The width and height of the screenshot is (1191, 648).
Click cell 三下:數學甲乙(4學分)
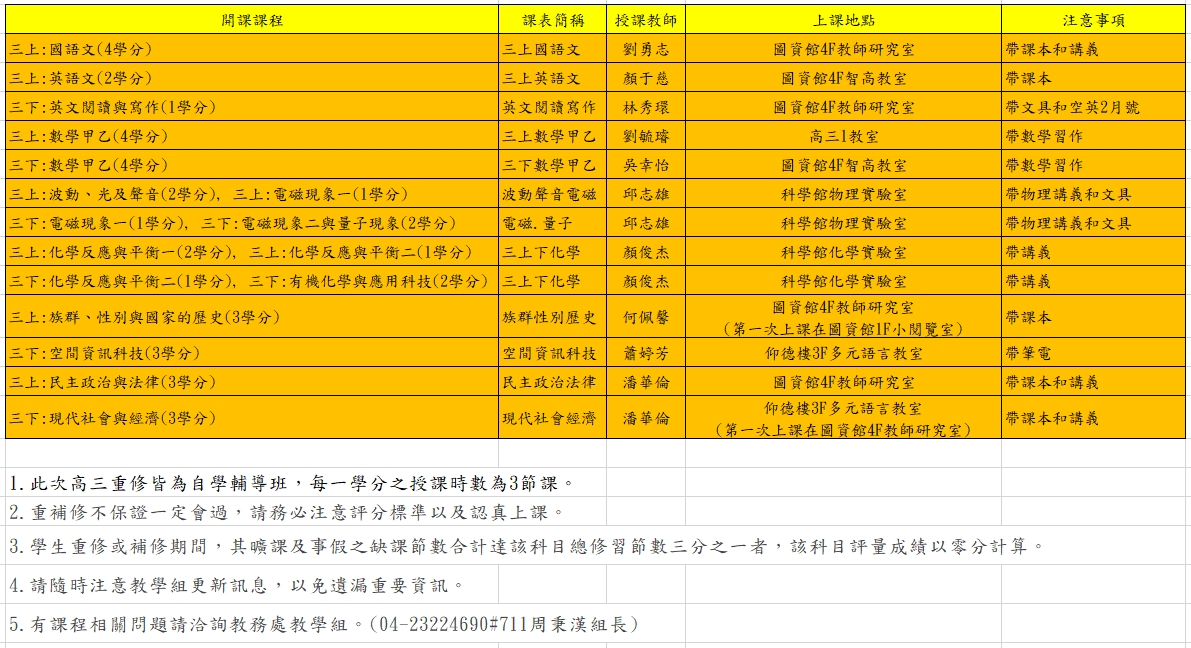pyautogui.click(x=252, y=165)
